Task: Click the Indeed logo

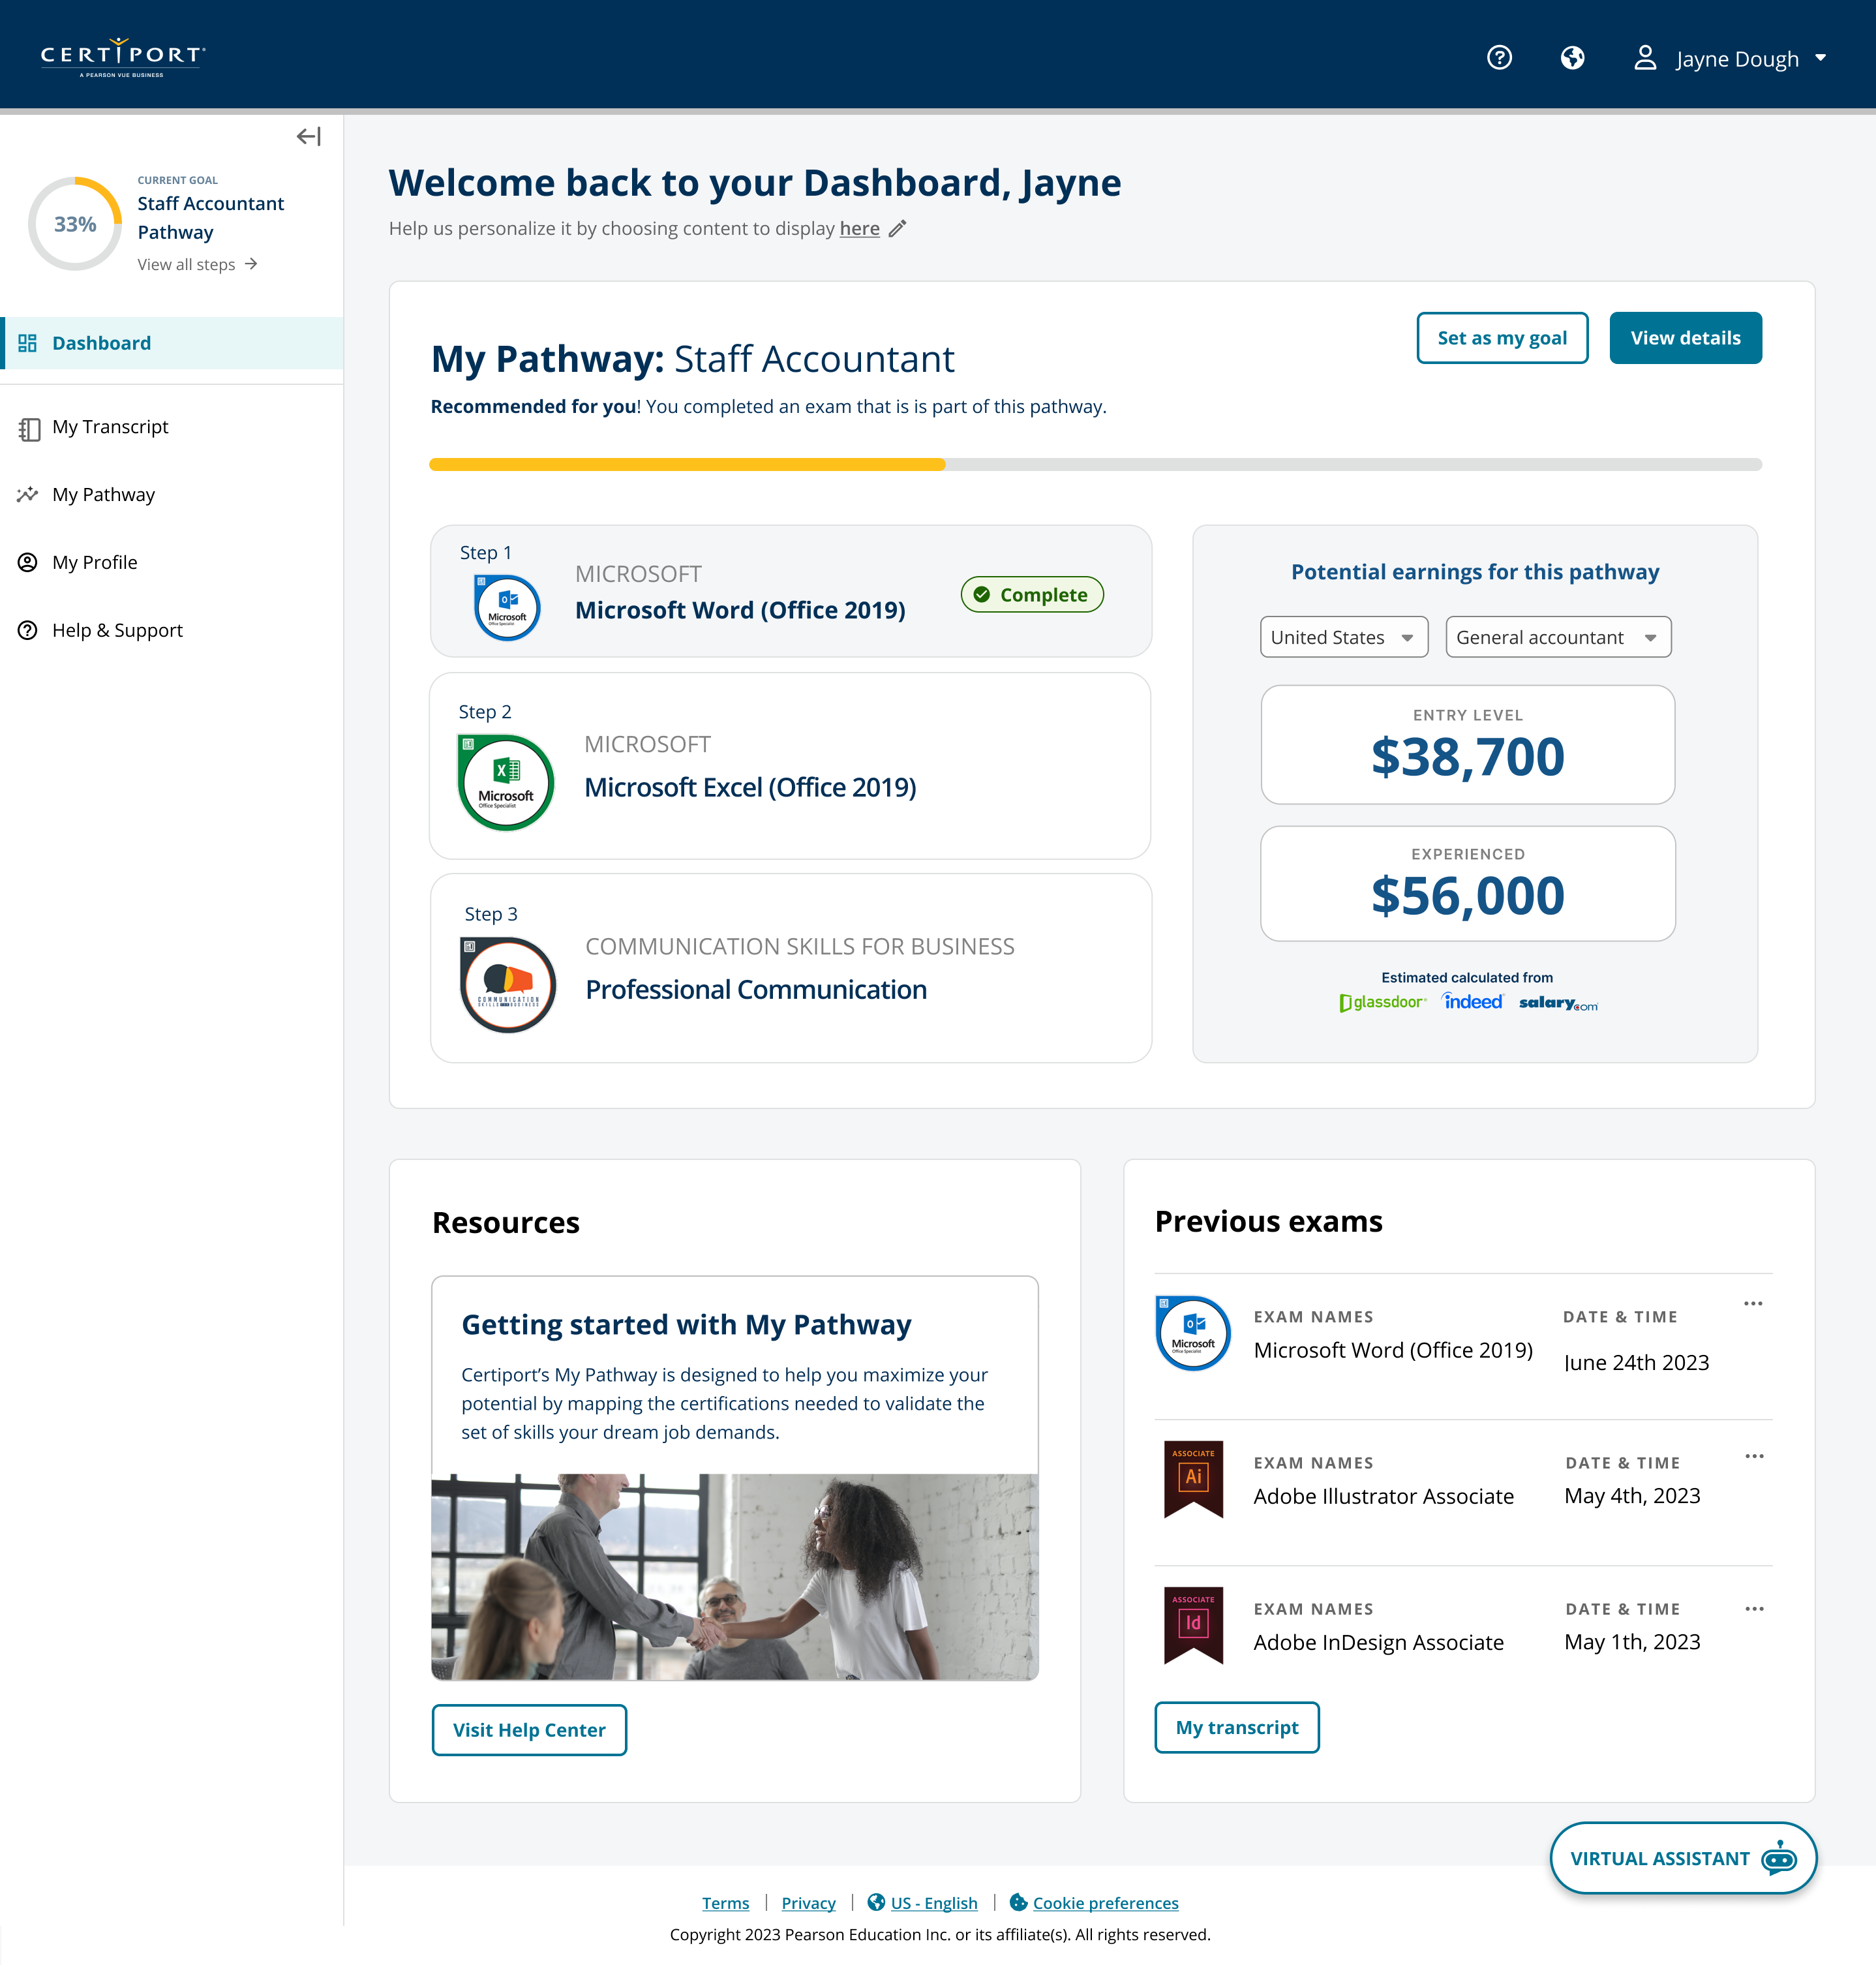Action: point(1472,1002)
